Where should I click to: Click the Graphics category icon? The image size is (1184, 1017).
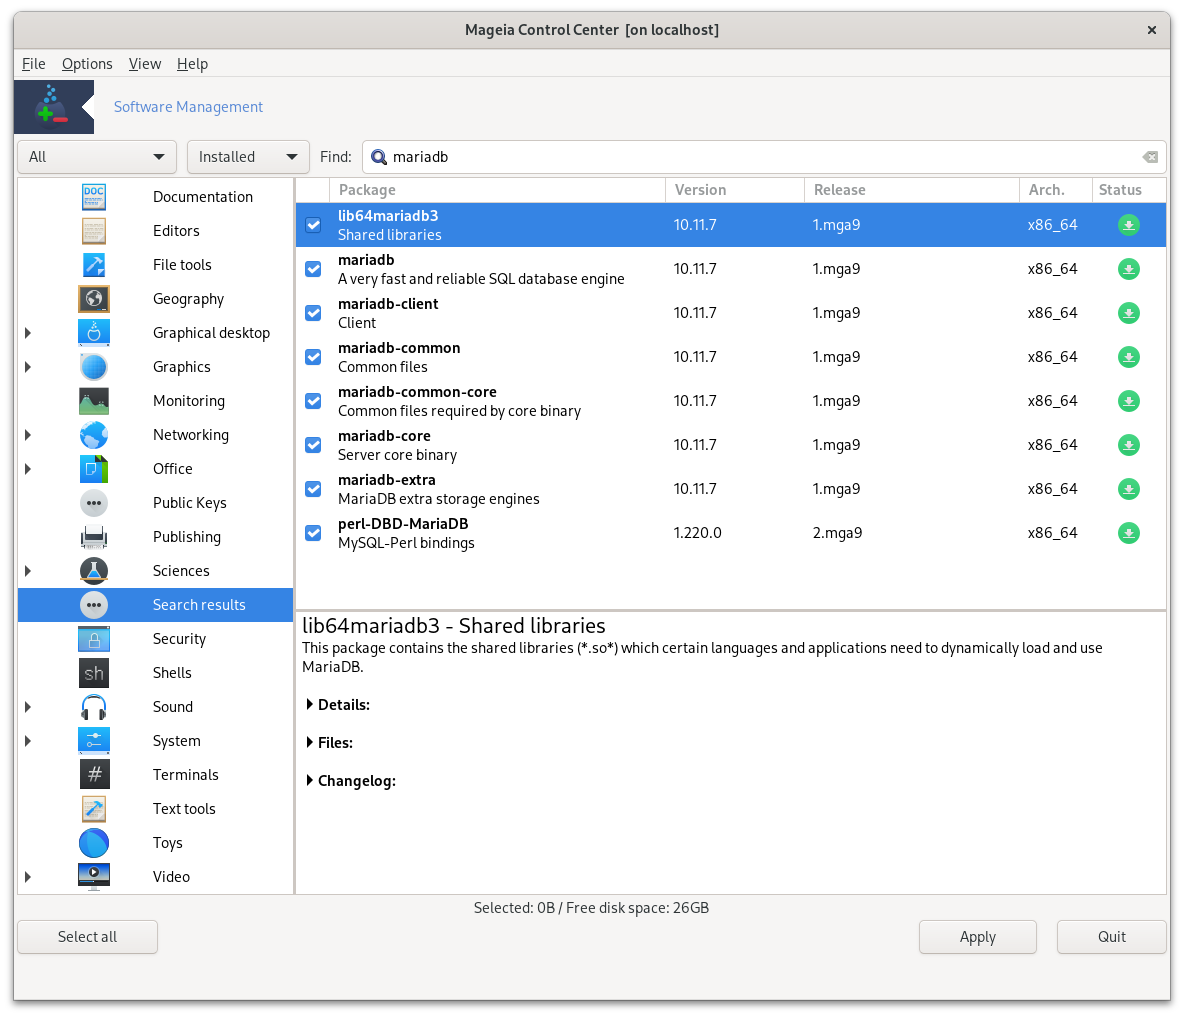point(94,367)
